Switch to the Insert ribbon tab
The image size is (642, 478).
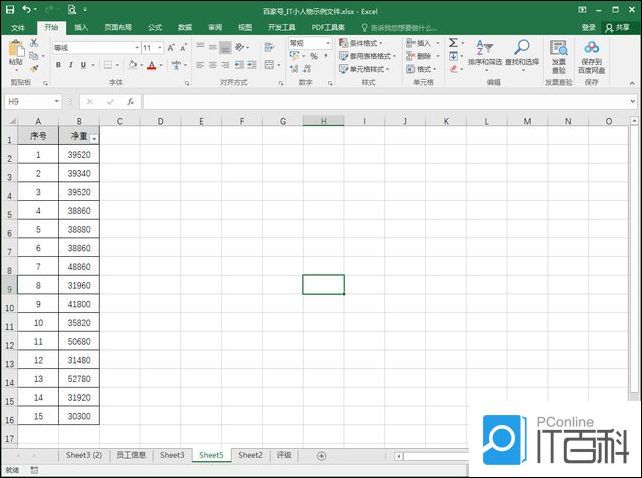point(81,27)
